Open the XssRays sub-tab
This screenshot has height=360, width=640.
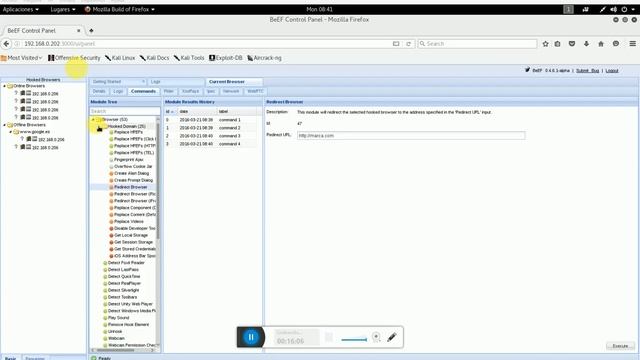click(191, 91)
